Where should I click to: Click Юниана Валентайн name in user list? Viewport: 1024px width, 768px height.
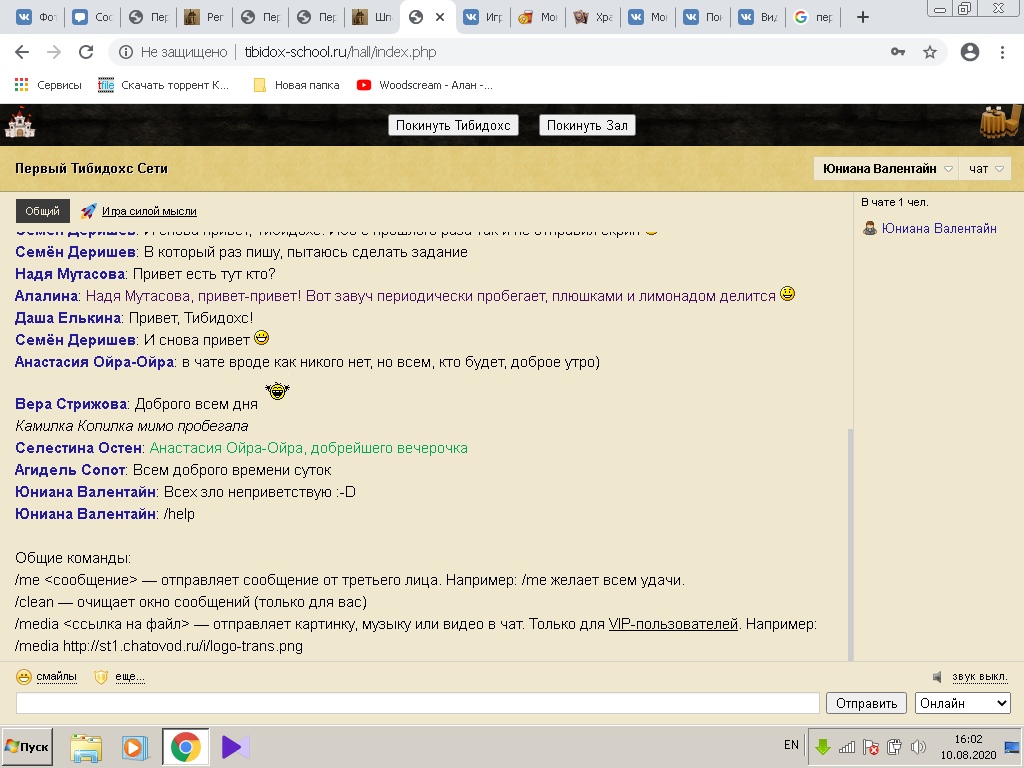point(939,229)
